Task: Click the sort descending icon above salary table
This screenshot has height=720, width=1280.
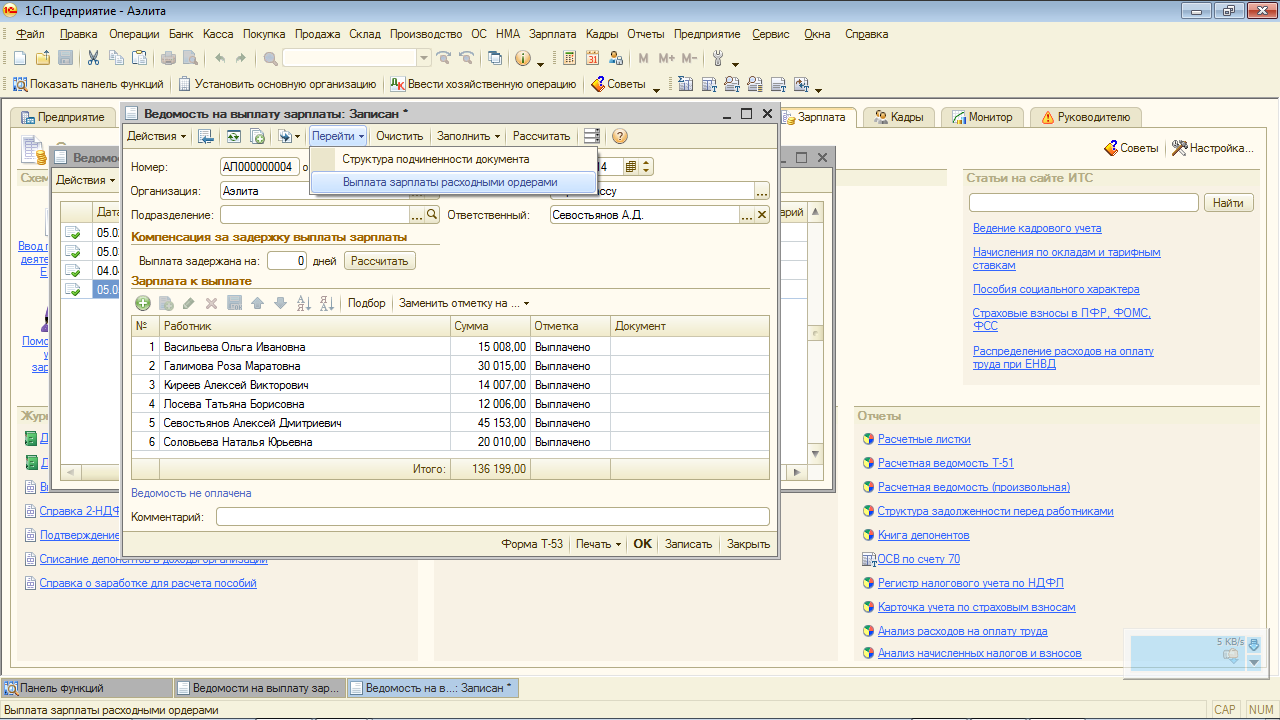Action: coord(326,303)
